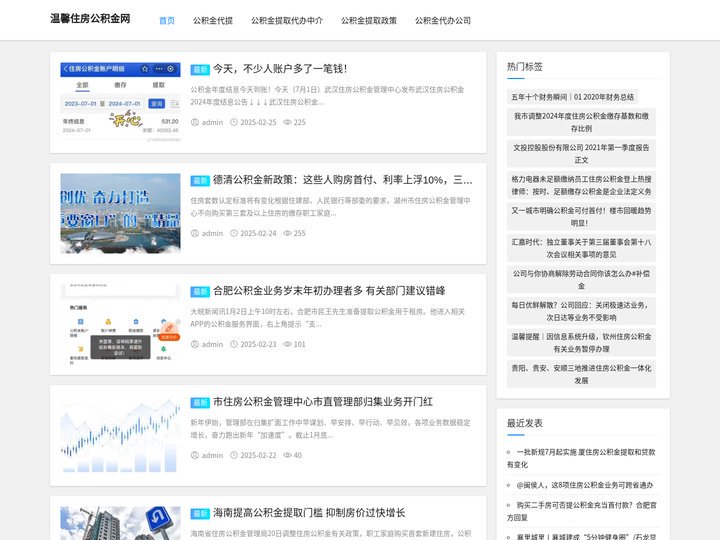The image size is (720, 540).
Task: Click author icon on 2025-02-24 post
Action: [195, 233]
